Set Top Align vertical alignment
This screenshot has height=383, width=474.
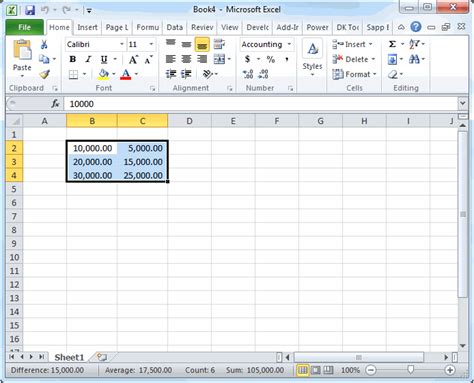(171, 44)
